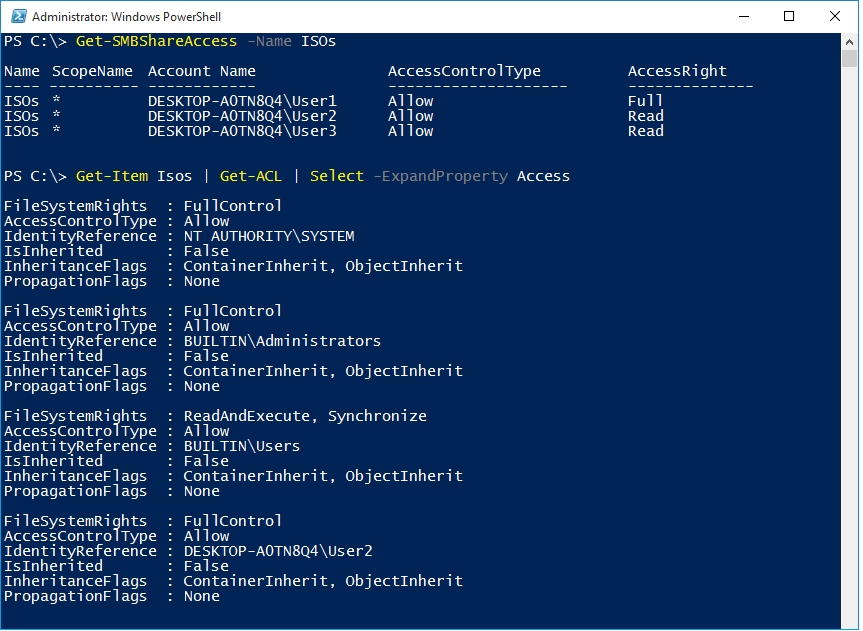Screen dimensions: 863x631
Task: Click the Account Name column header
Action: tap(201, 71)
